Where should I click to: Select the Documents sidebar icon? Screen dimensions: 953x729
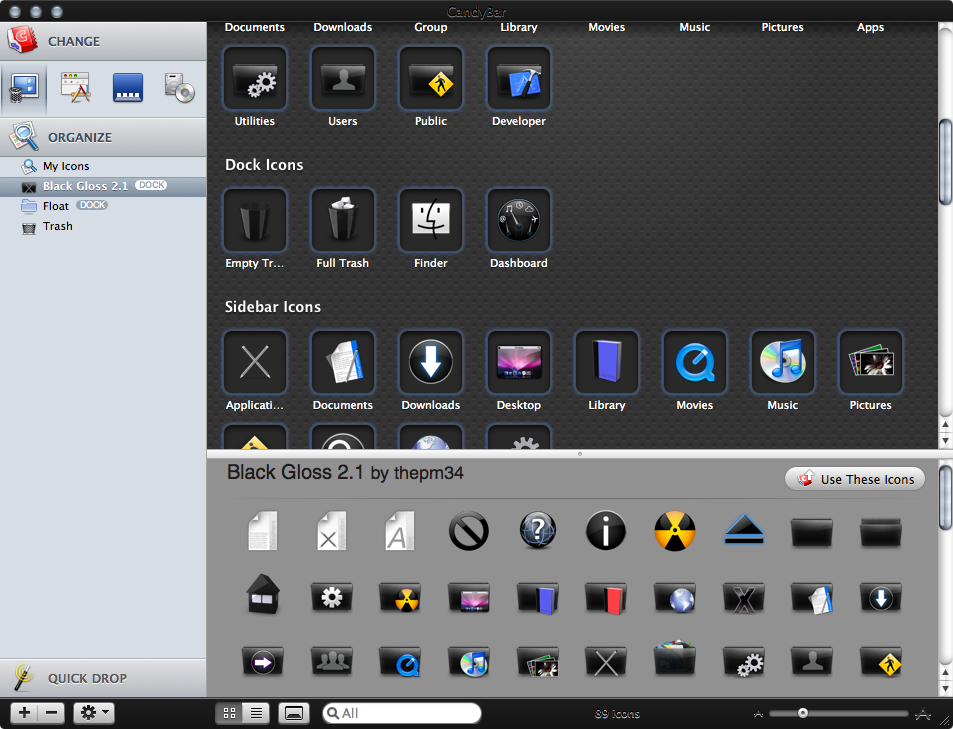pos(343,362)
